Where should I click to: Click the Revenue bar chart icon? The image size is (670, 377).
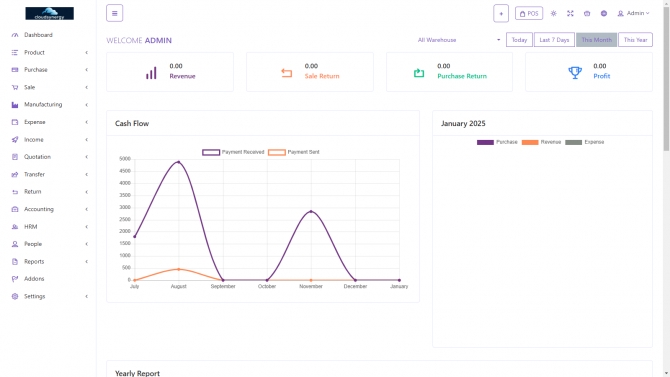tap(151, 73)
